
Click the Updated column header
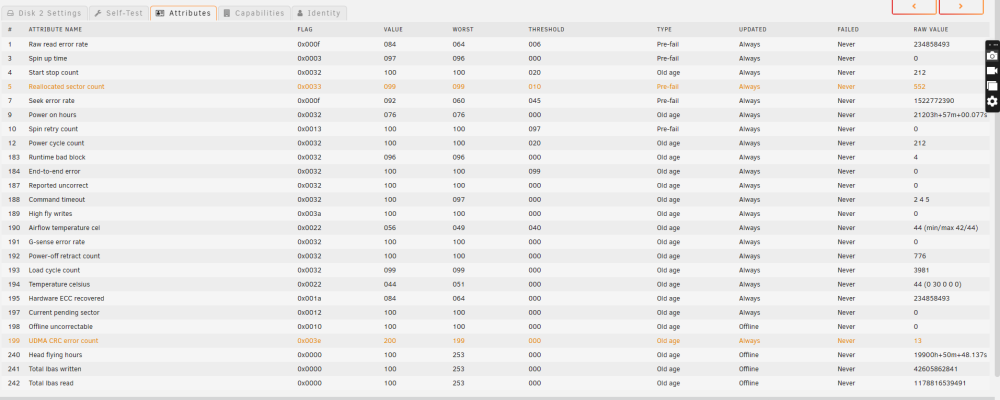(x=753, y=30)
